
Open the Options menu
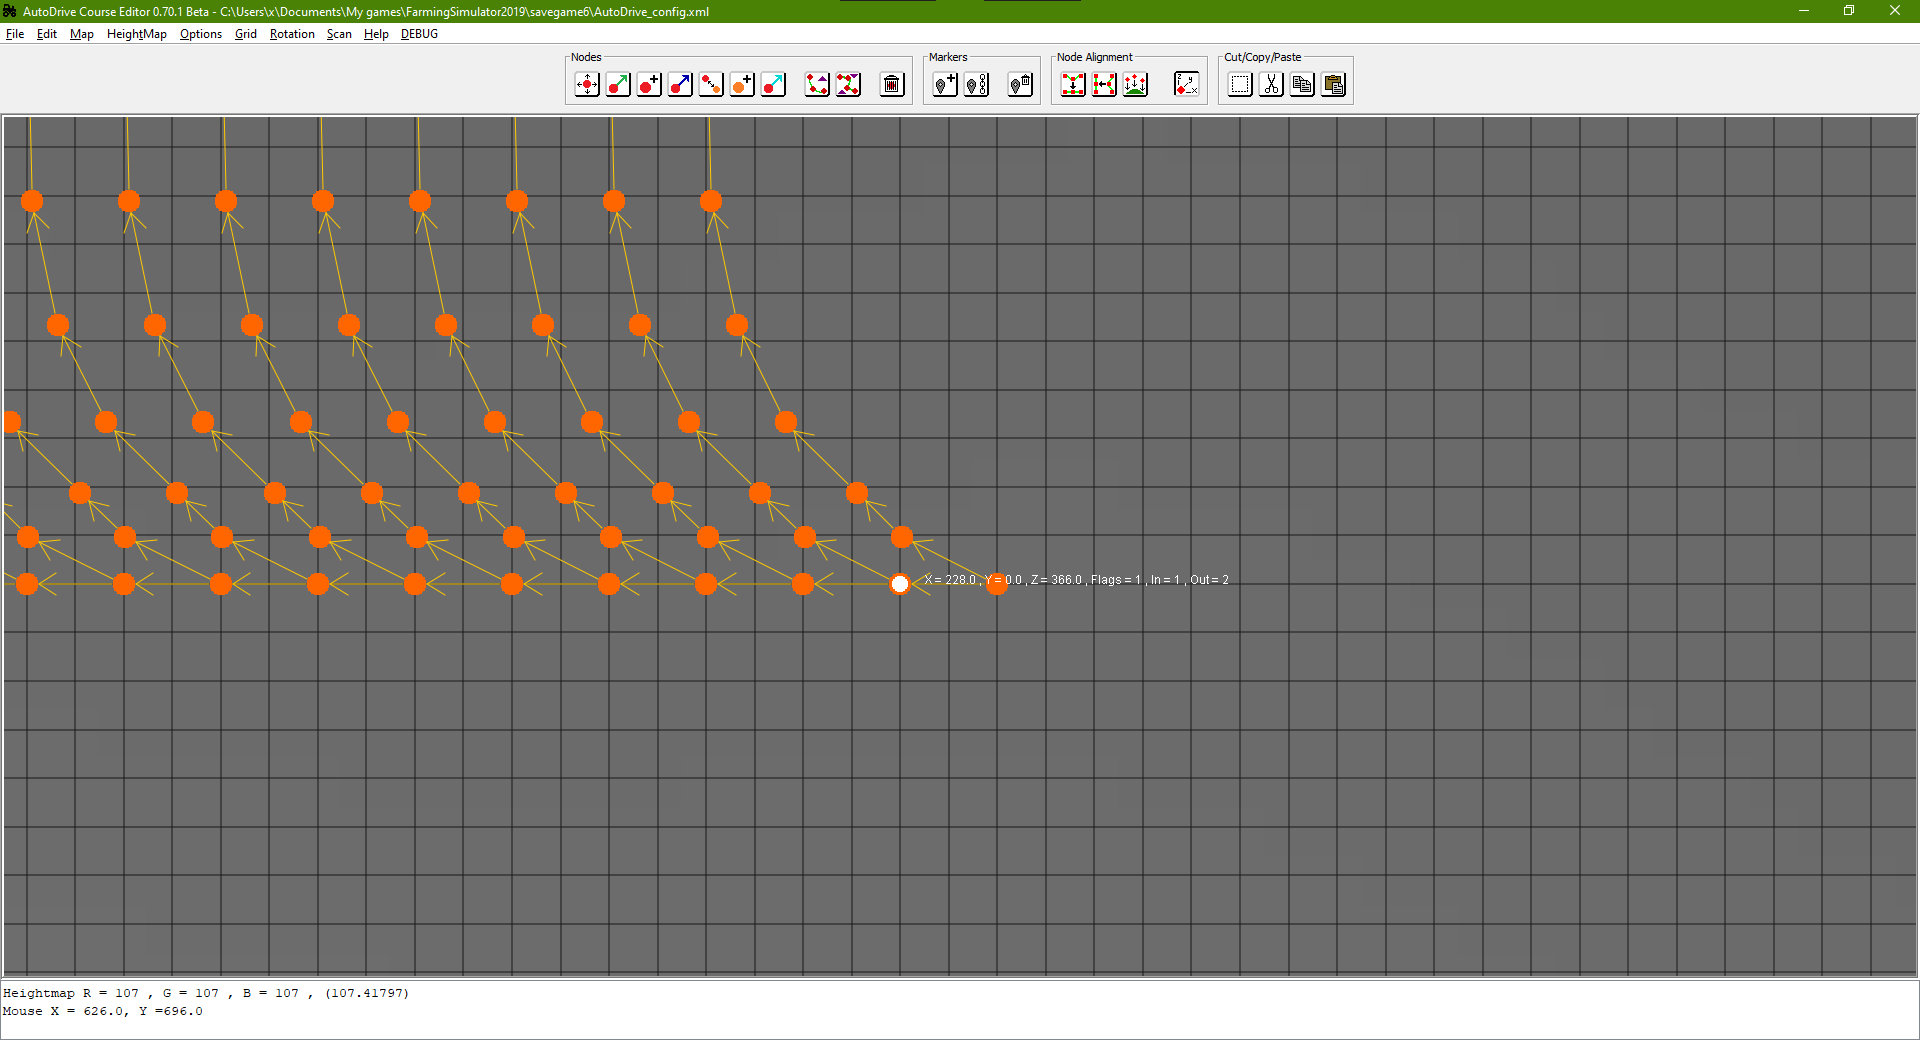pyautogui.click(x=201, y=34)
